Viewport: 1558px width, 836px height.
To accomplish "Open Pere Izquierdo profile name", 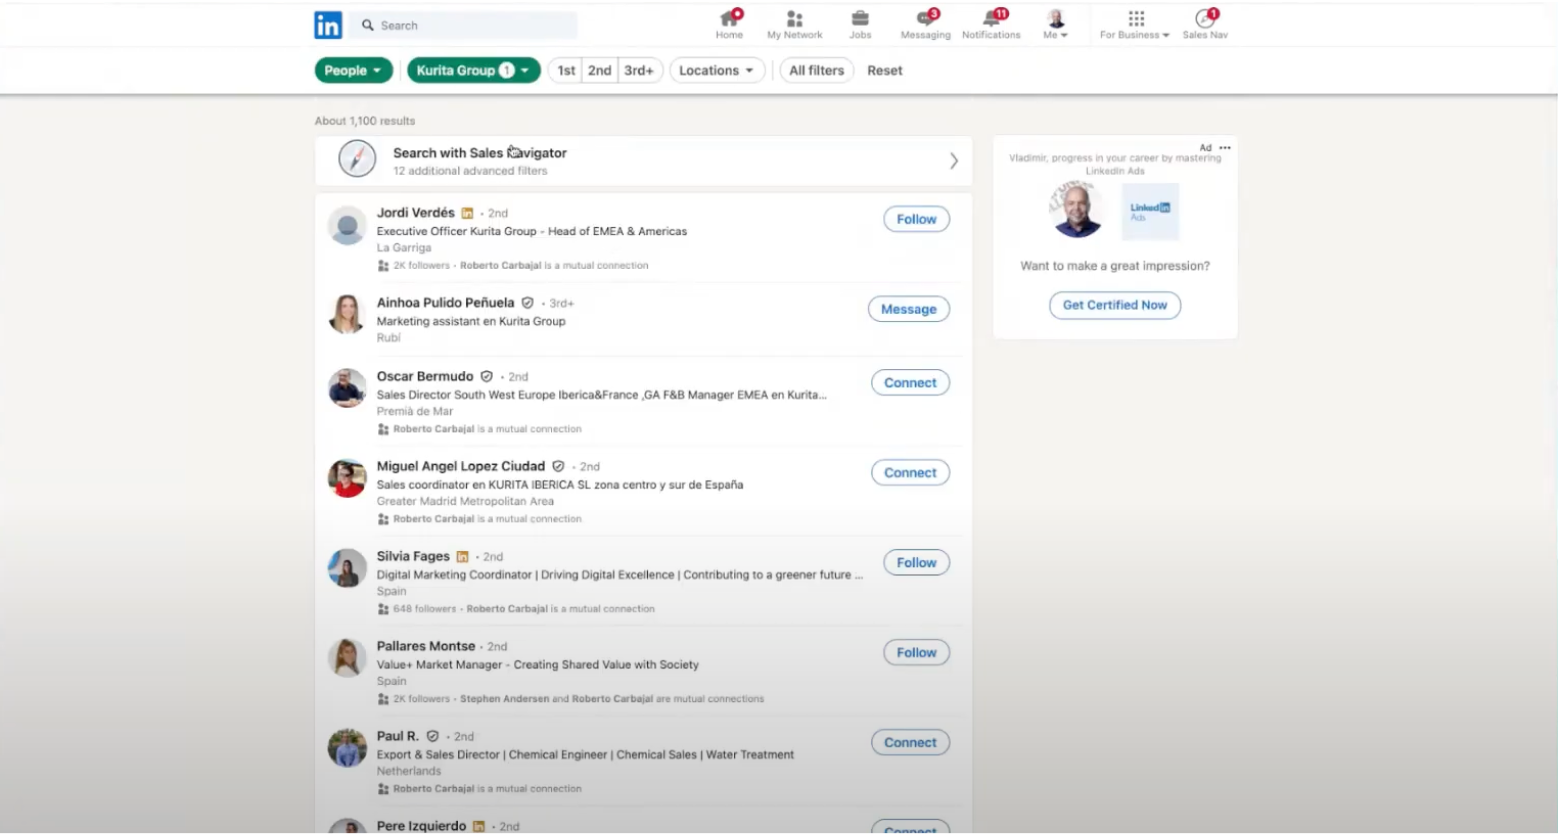I will pos(421,826).
